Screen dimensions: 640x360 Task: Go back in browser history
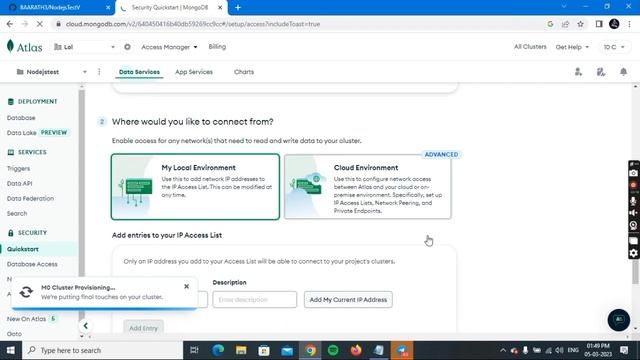coord(10,24)
